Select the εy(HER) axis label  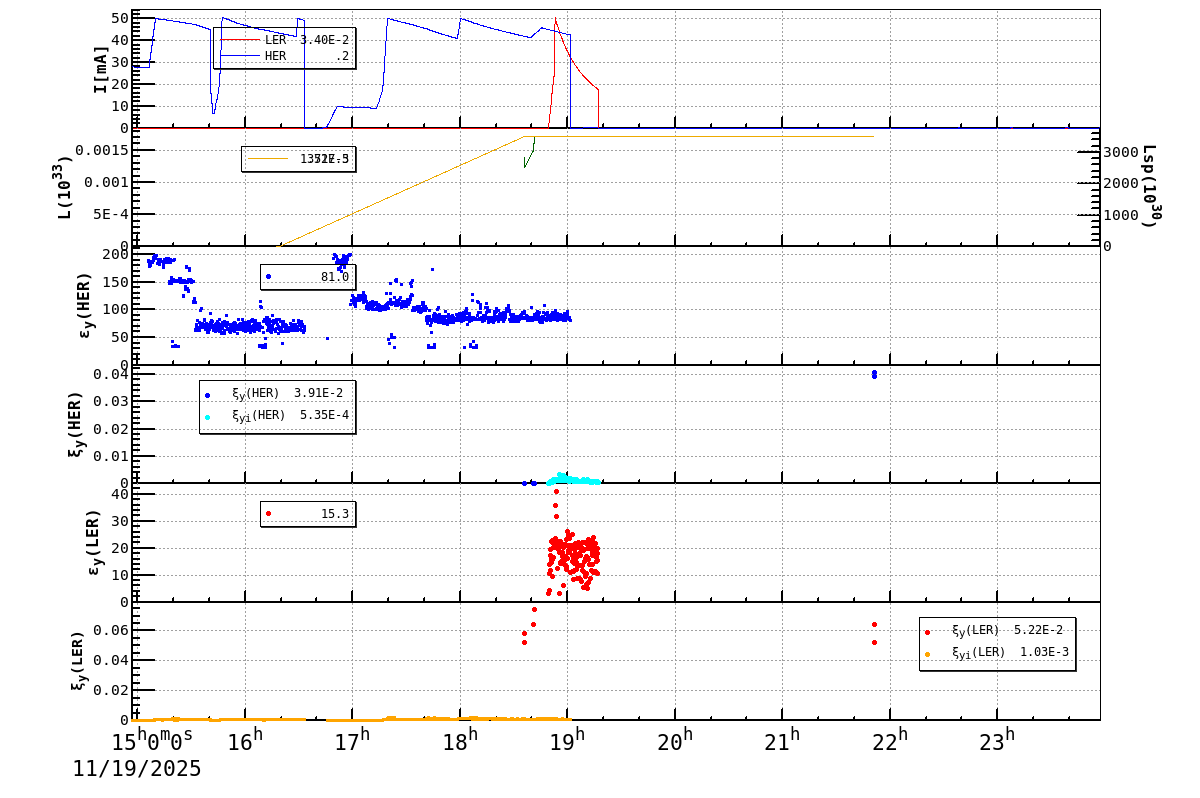pyautogui.click(x=86, y=305)
